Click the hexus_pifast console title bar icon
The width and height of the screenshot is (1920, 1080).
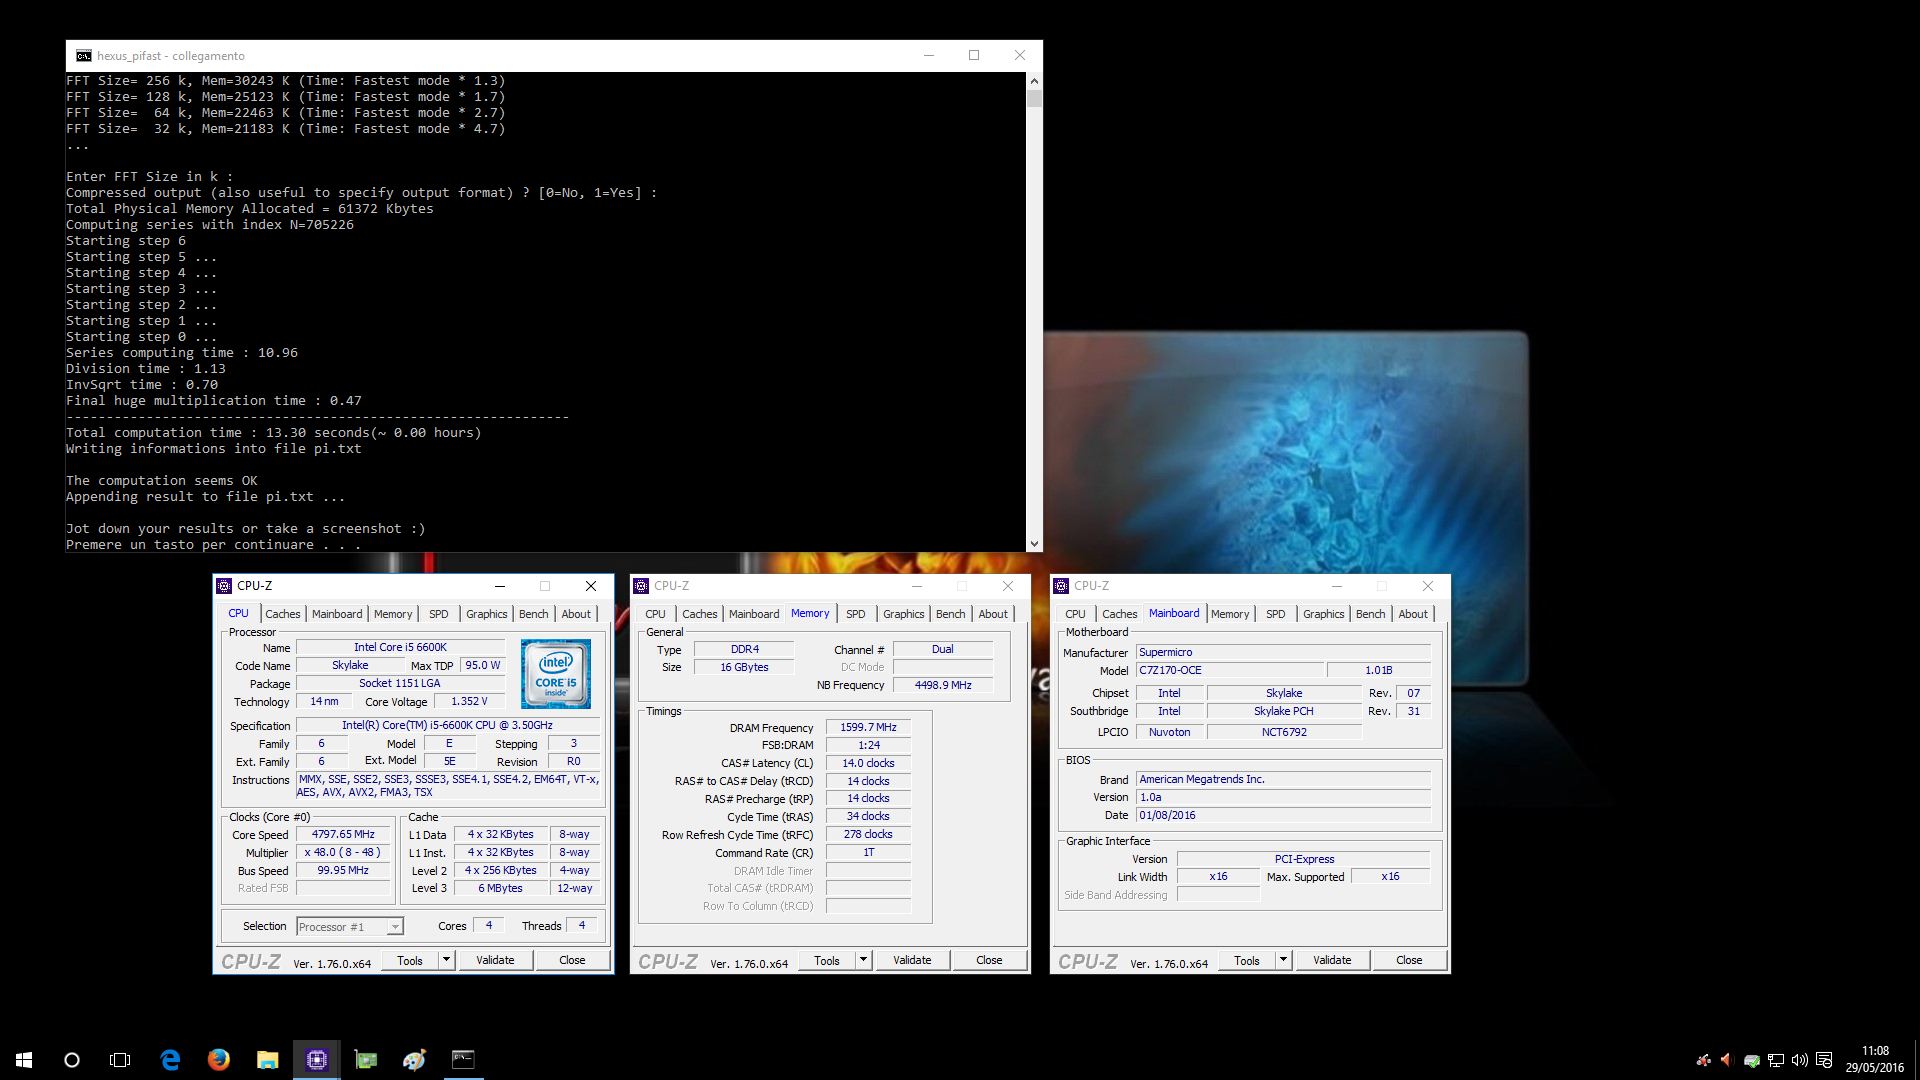84,56
